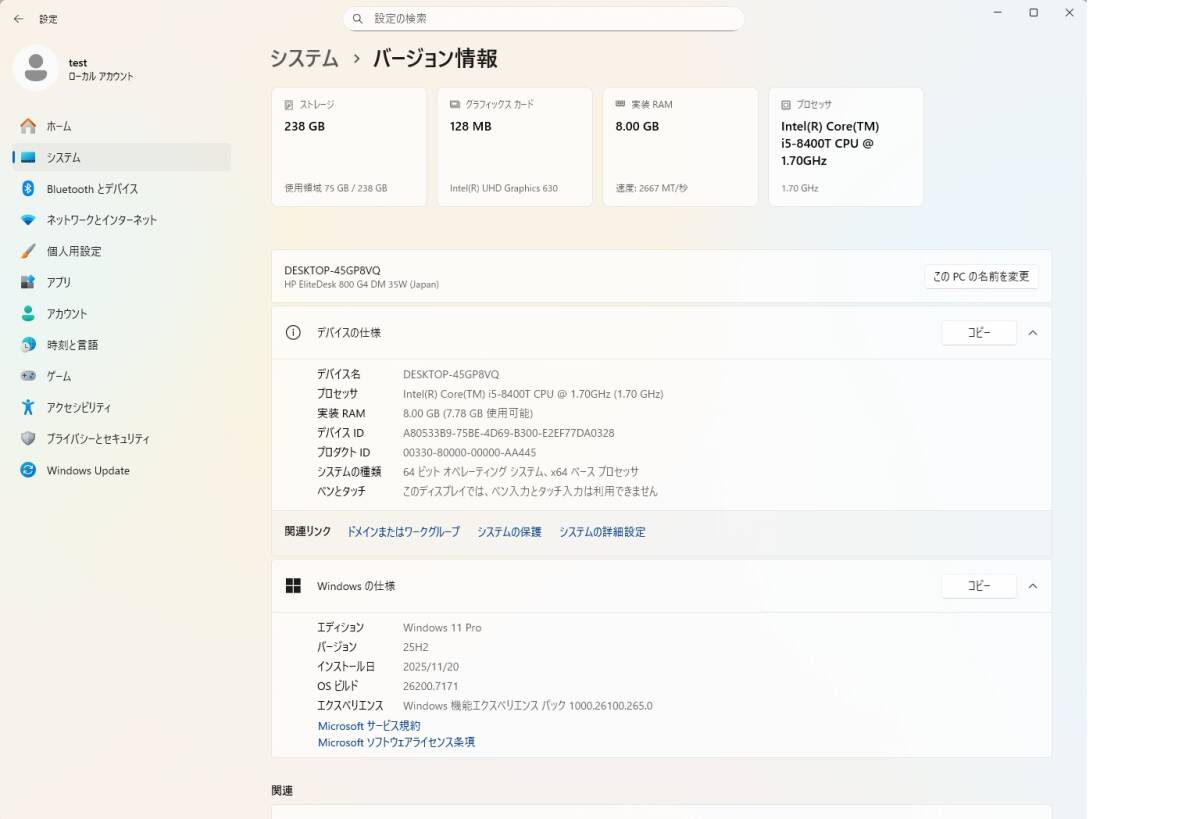Click the Windows Update icon
The width and height of the screenshot is (1200, 819).
point(28,470)
